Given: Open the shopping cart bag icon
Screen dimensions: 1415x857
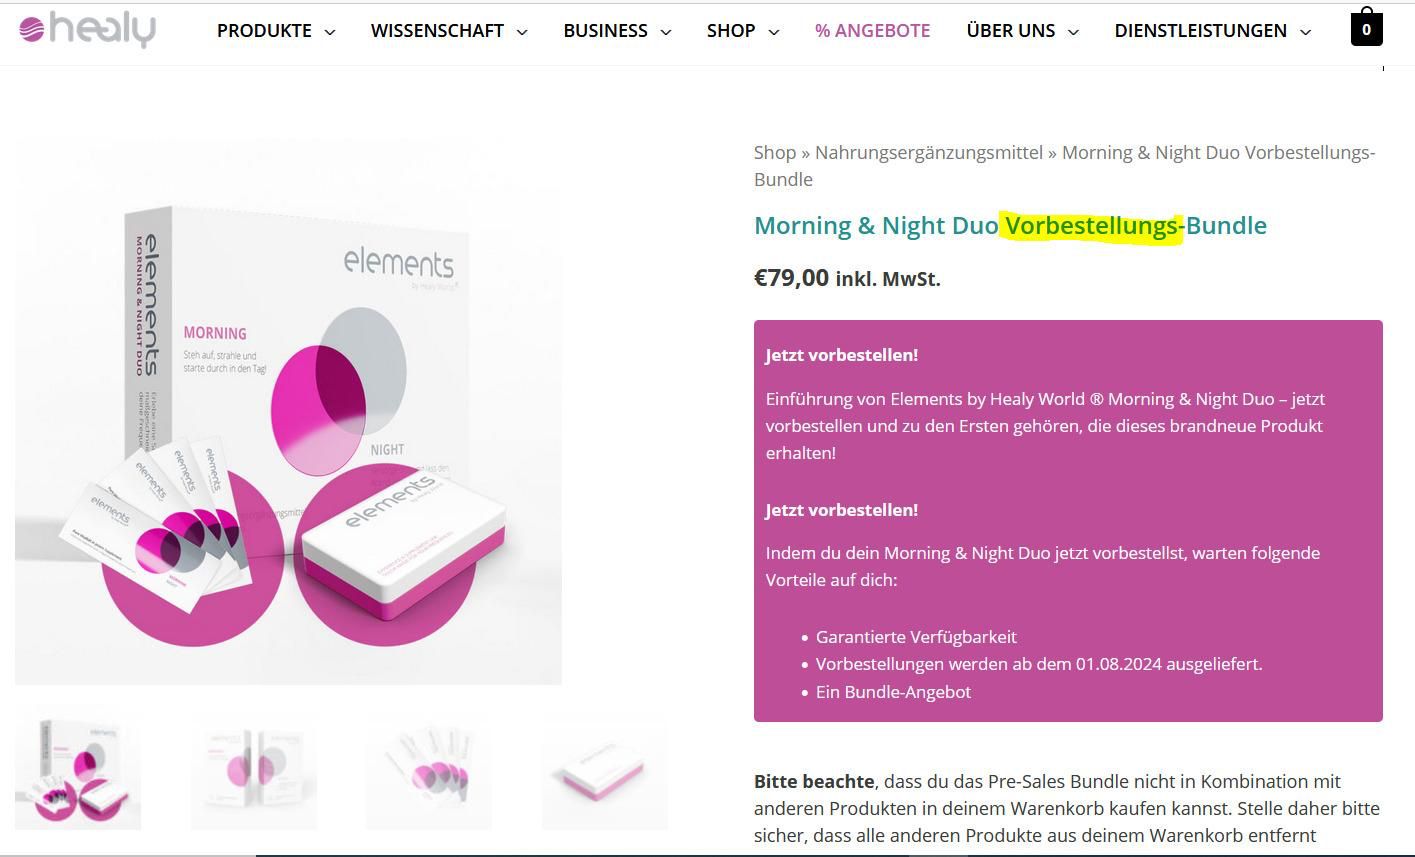Looking at the screenshot, I should coord(1366,27).
